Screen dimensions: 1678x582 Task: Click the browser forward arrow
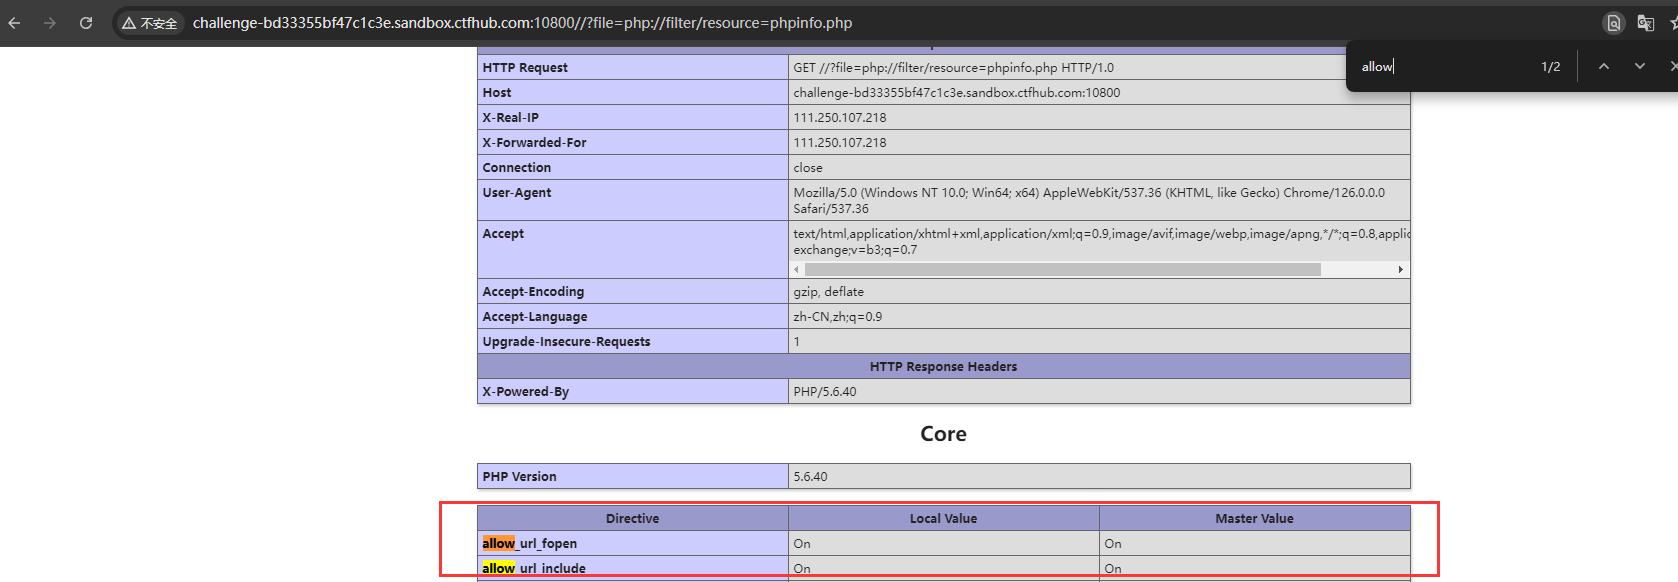[50, 23]
